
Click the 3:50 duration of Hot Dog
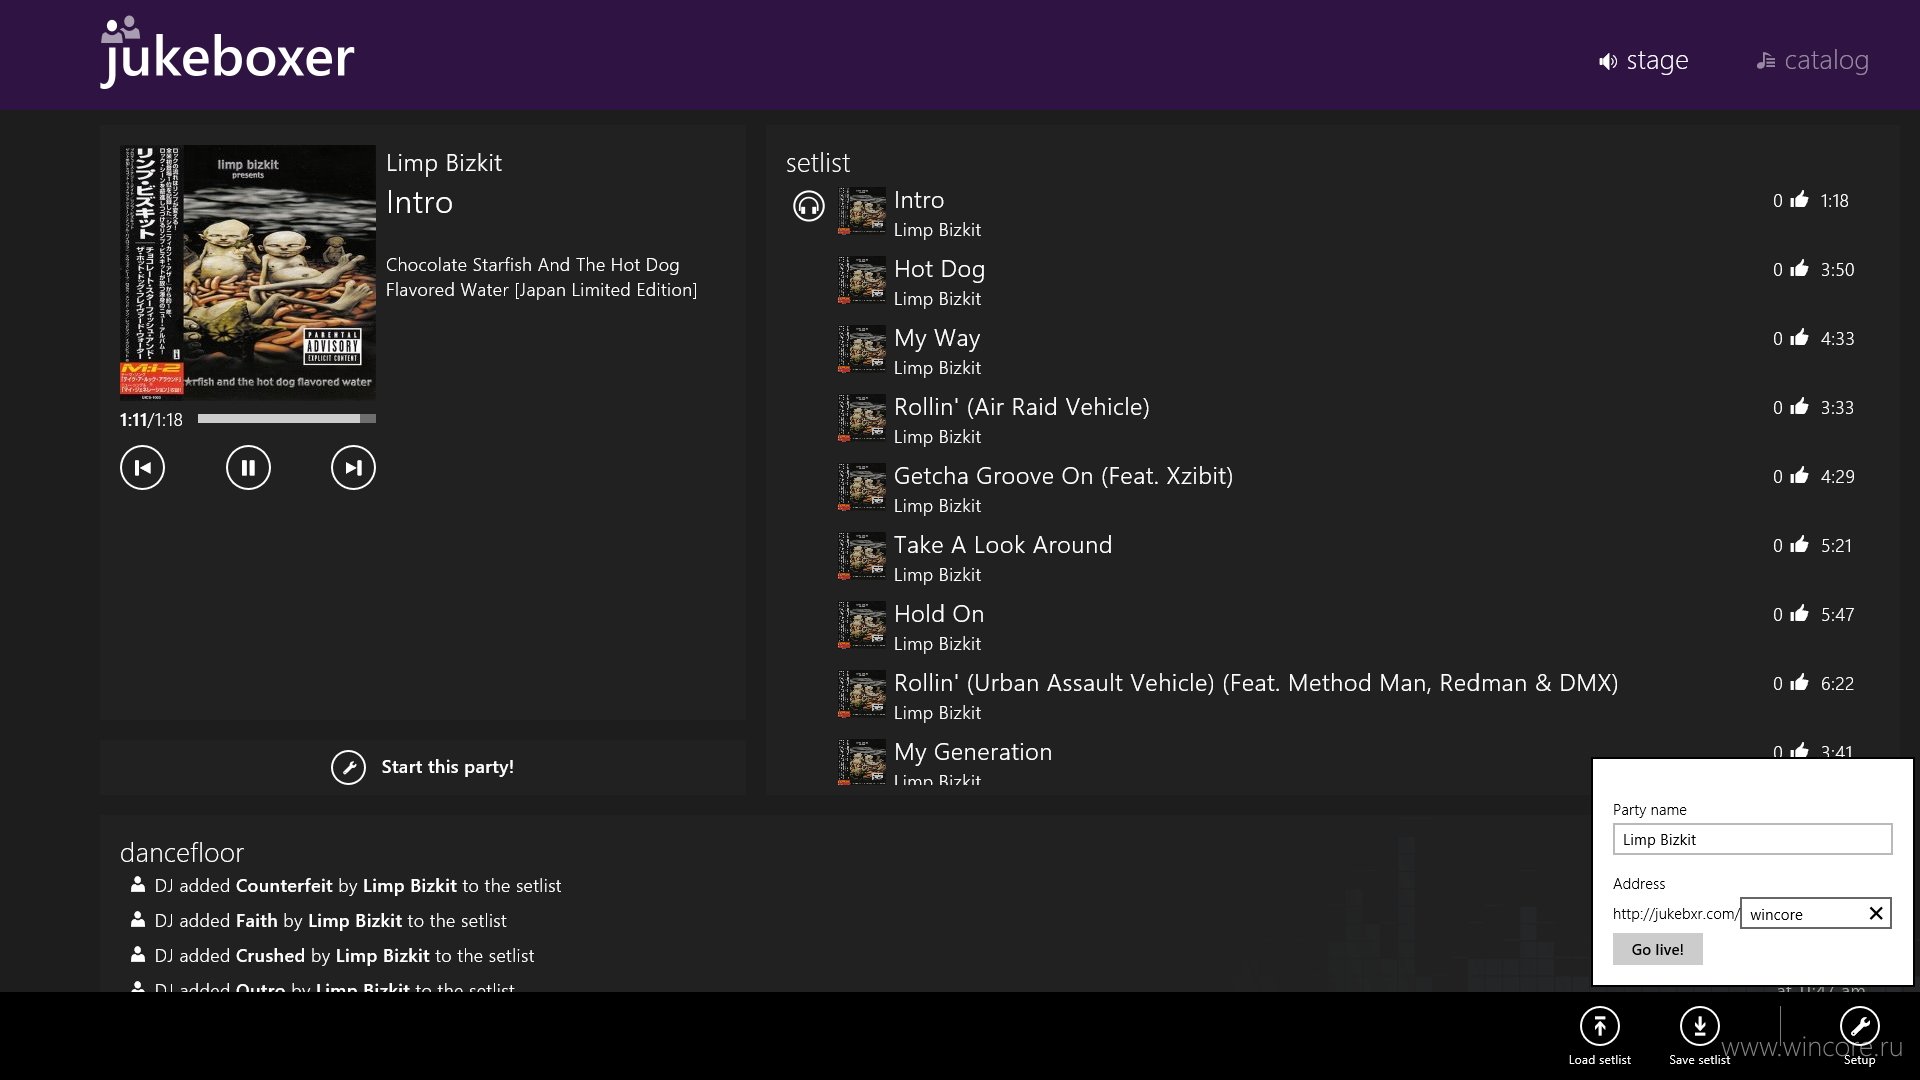[x=1837, y=270]
